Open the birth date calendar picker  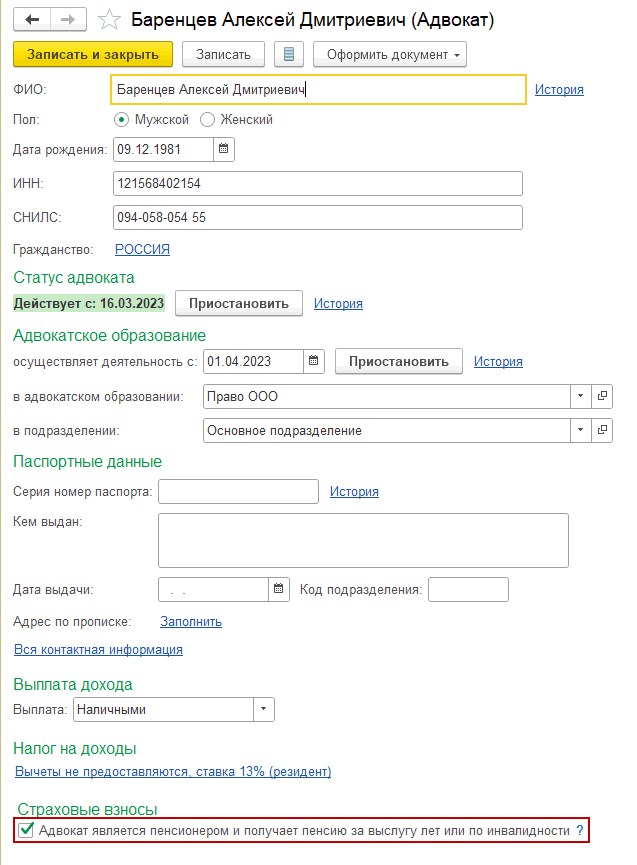(224, 150)
